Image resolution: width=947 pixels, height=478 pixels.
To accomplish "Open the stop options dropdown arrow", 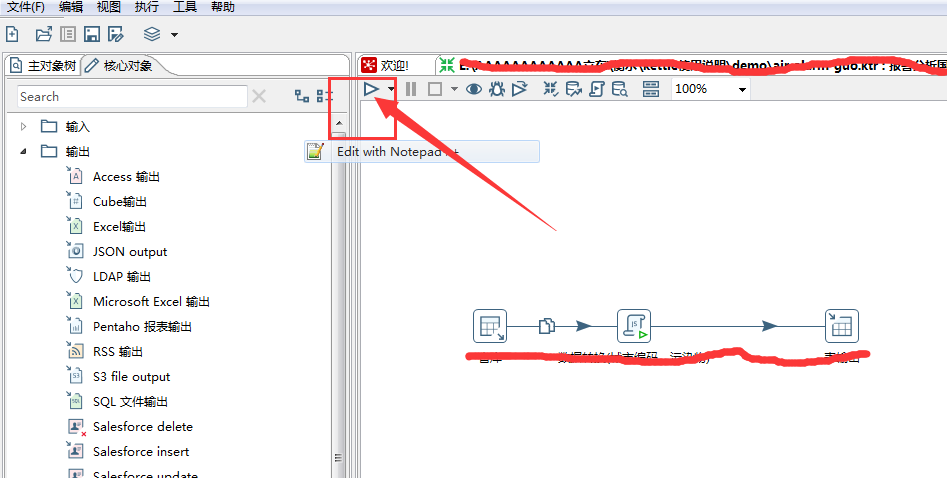I will [454, 89].
